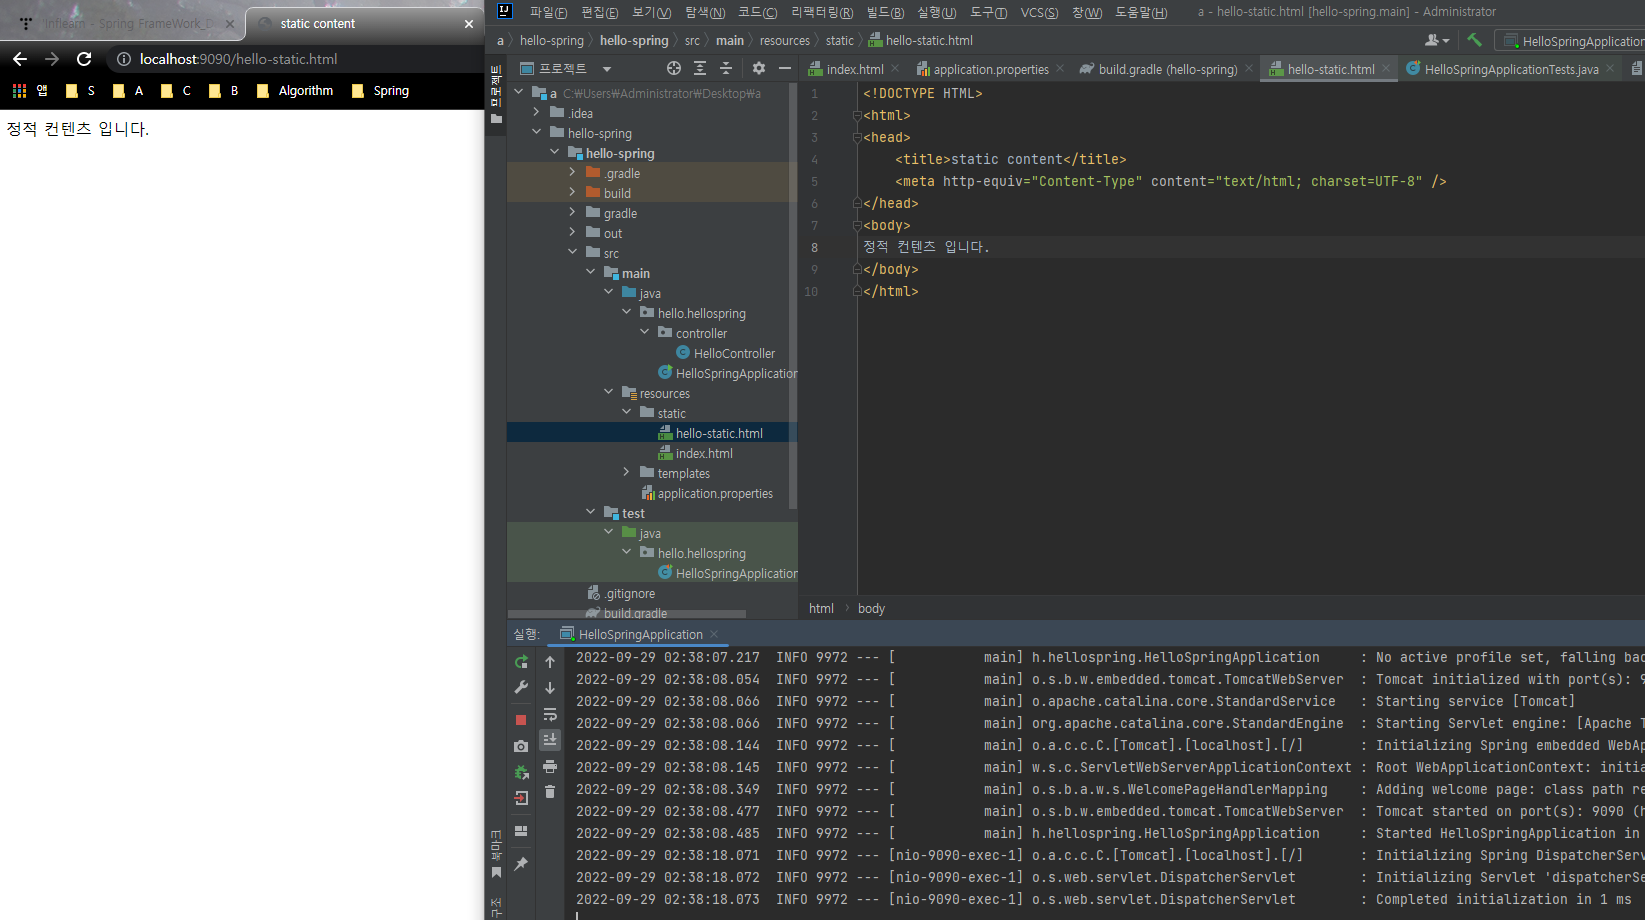This screenshot has width=1645, height=920.
Task: Open run configuration wrench icon
Action: pyautogui.click(x=521, y=688)
